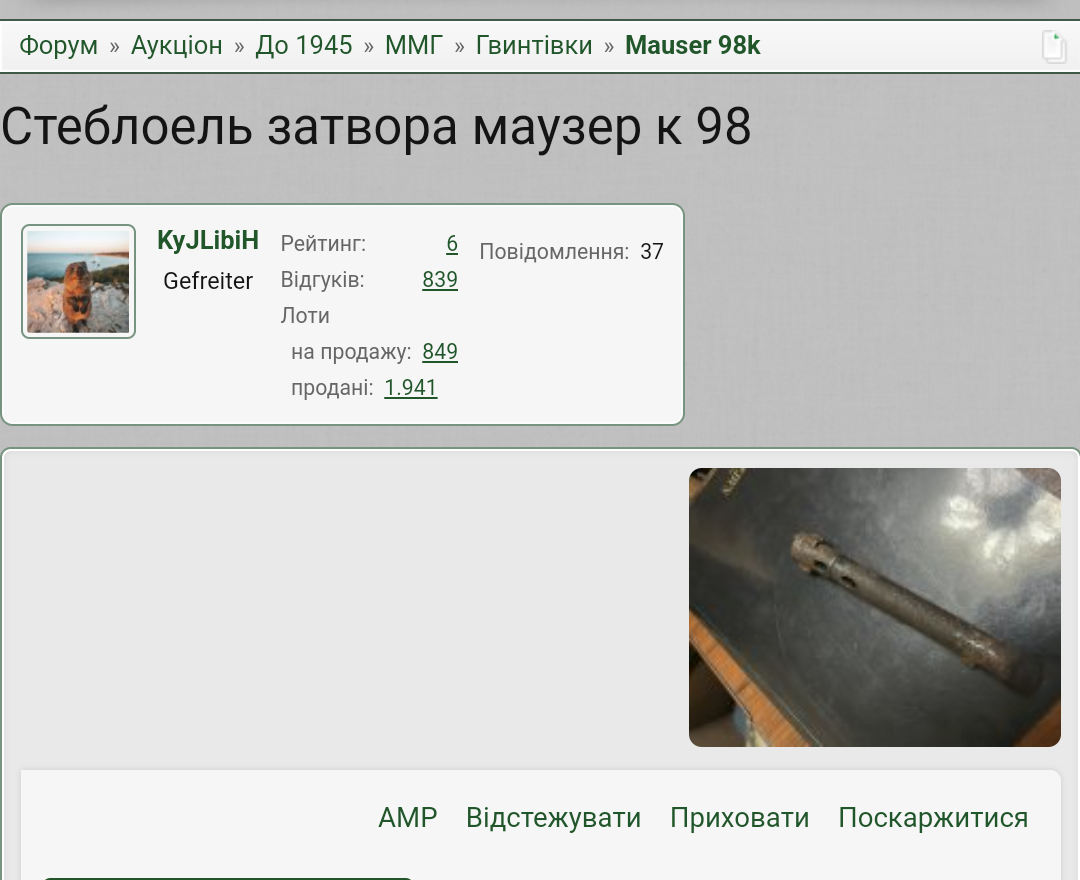Open the До 1945 breadcrumb category
The width and height of the screenshot is (1080, 880).
304,45
